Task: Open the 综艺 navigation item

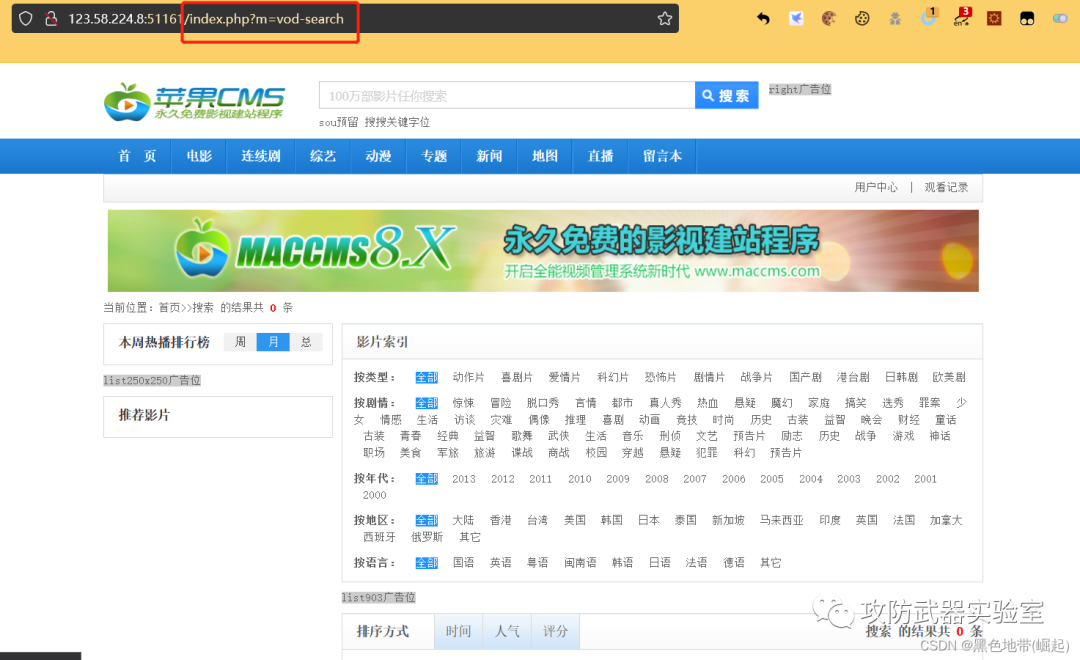Action: (323, 156)
